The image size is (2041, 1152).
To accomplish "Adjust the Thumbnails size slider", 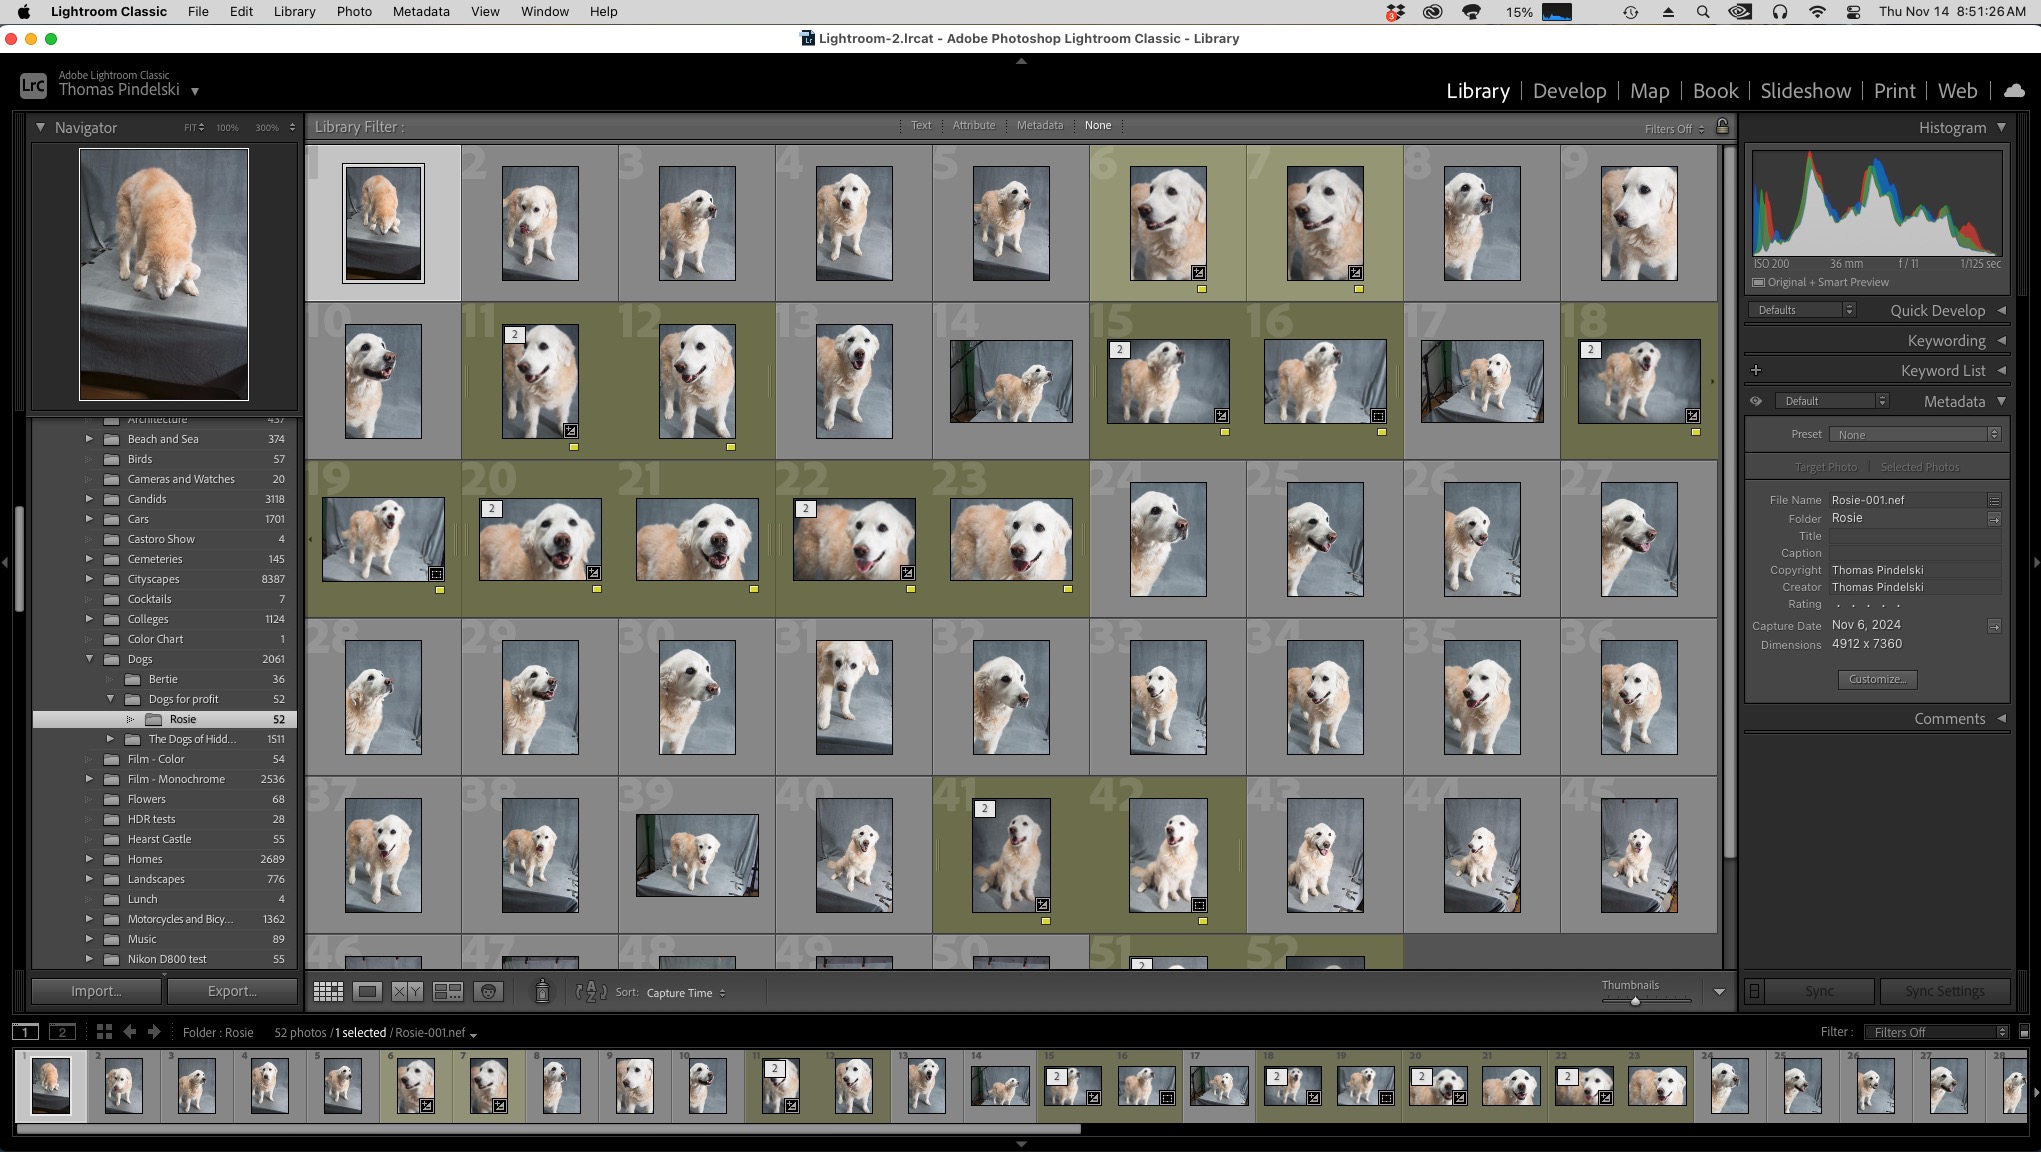I will pos(1635,1000).
